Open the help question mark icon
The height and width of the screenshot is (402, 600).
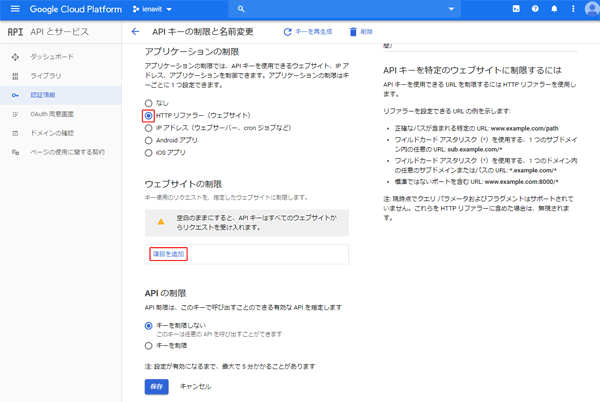(x=535, y=9)
